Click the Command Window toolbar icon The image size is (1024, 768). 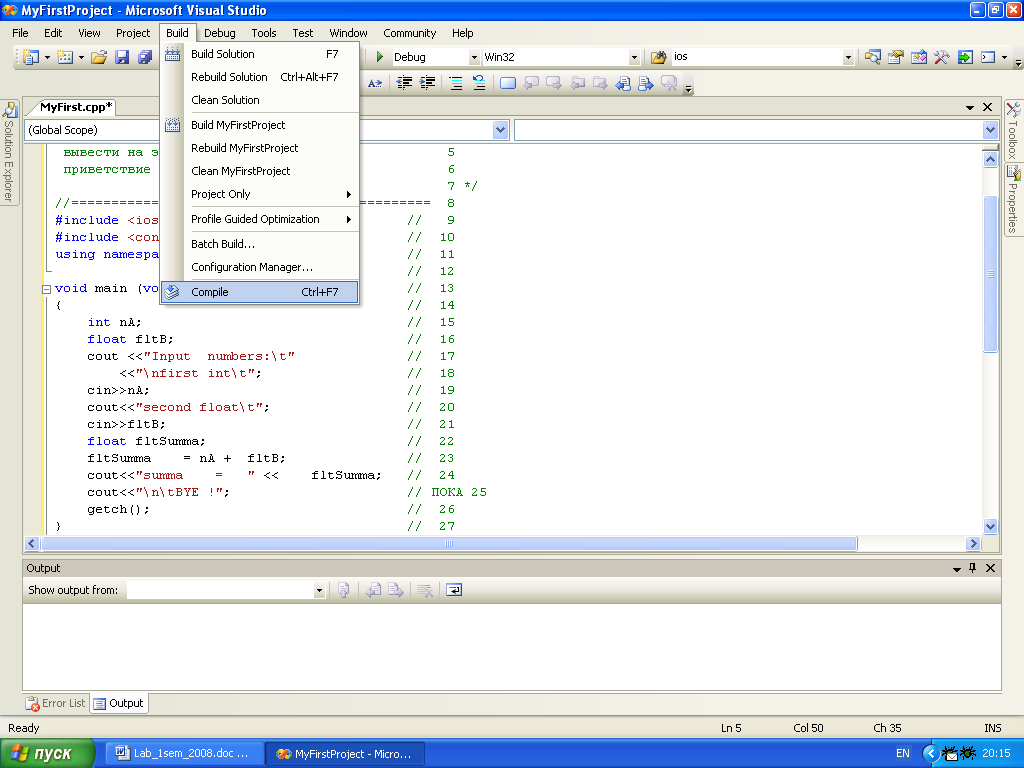pyautogui.click(x=988, y=57)
